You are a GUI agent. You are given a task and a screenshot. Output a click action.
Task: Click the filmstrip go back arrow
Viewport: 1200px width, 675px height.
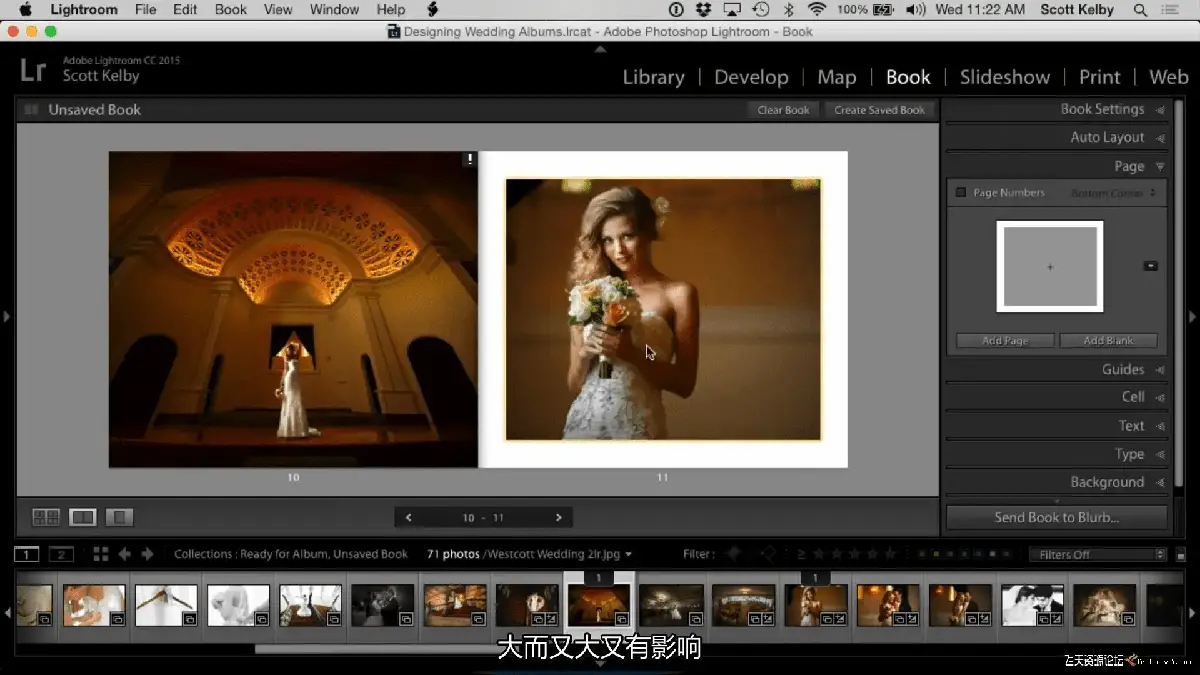point(125,554)
